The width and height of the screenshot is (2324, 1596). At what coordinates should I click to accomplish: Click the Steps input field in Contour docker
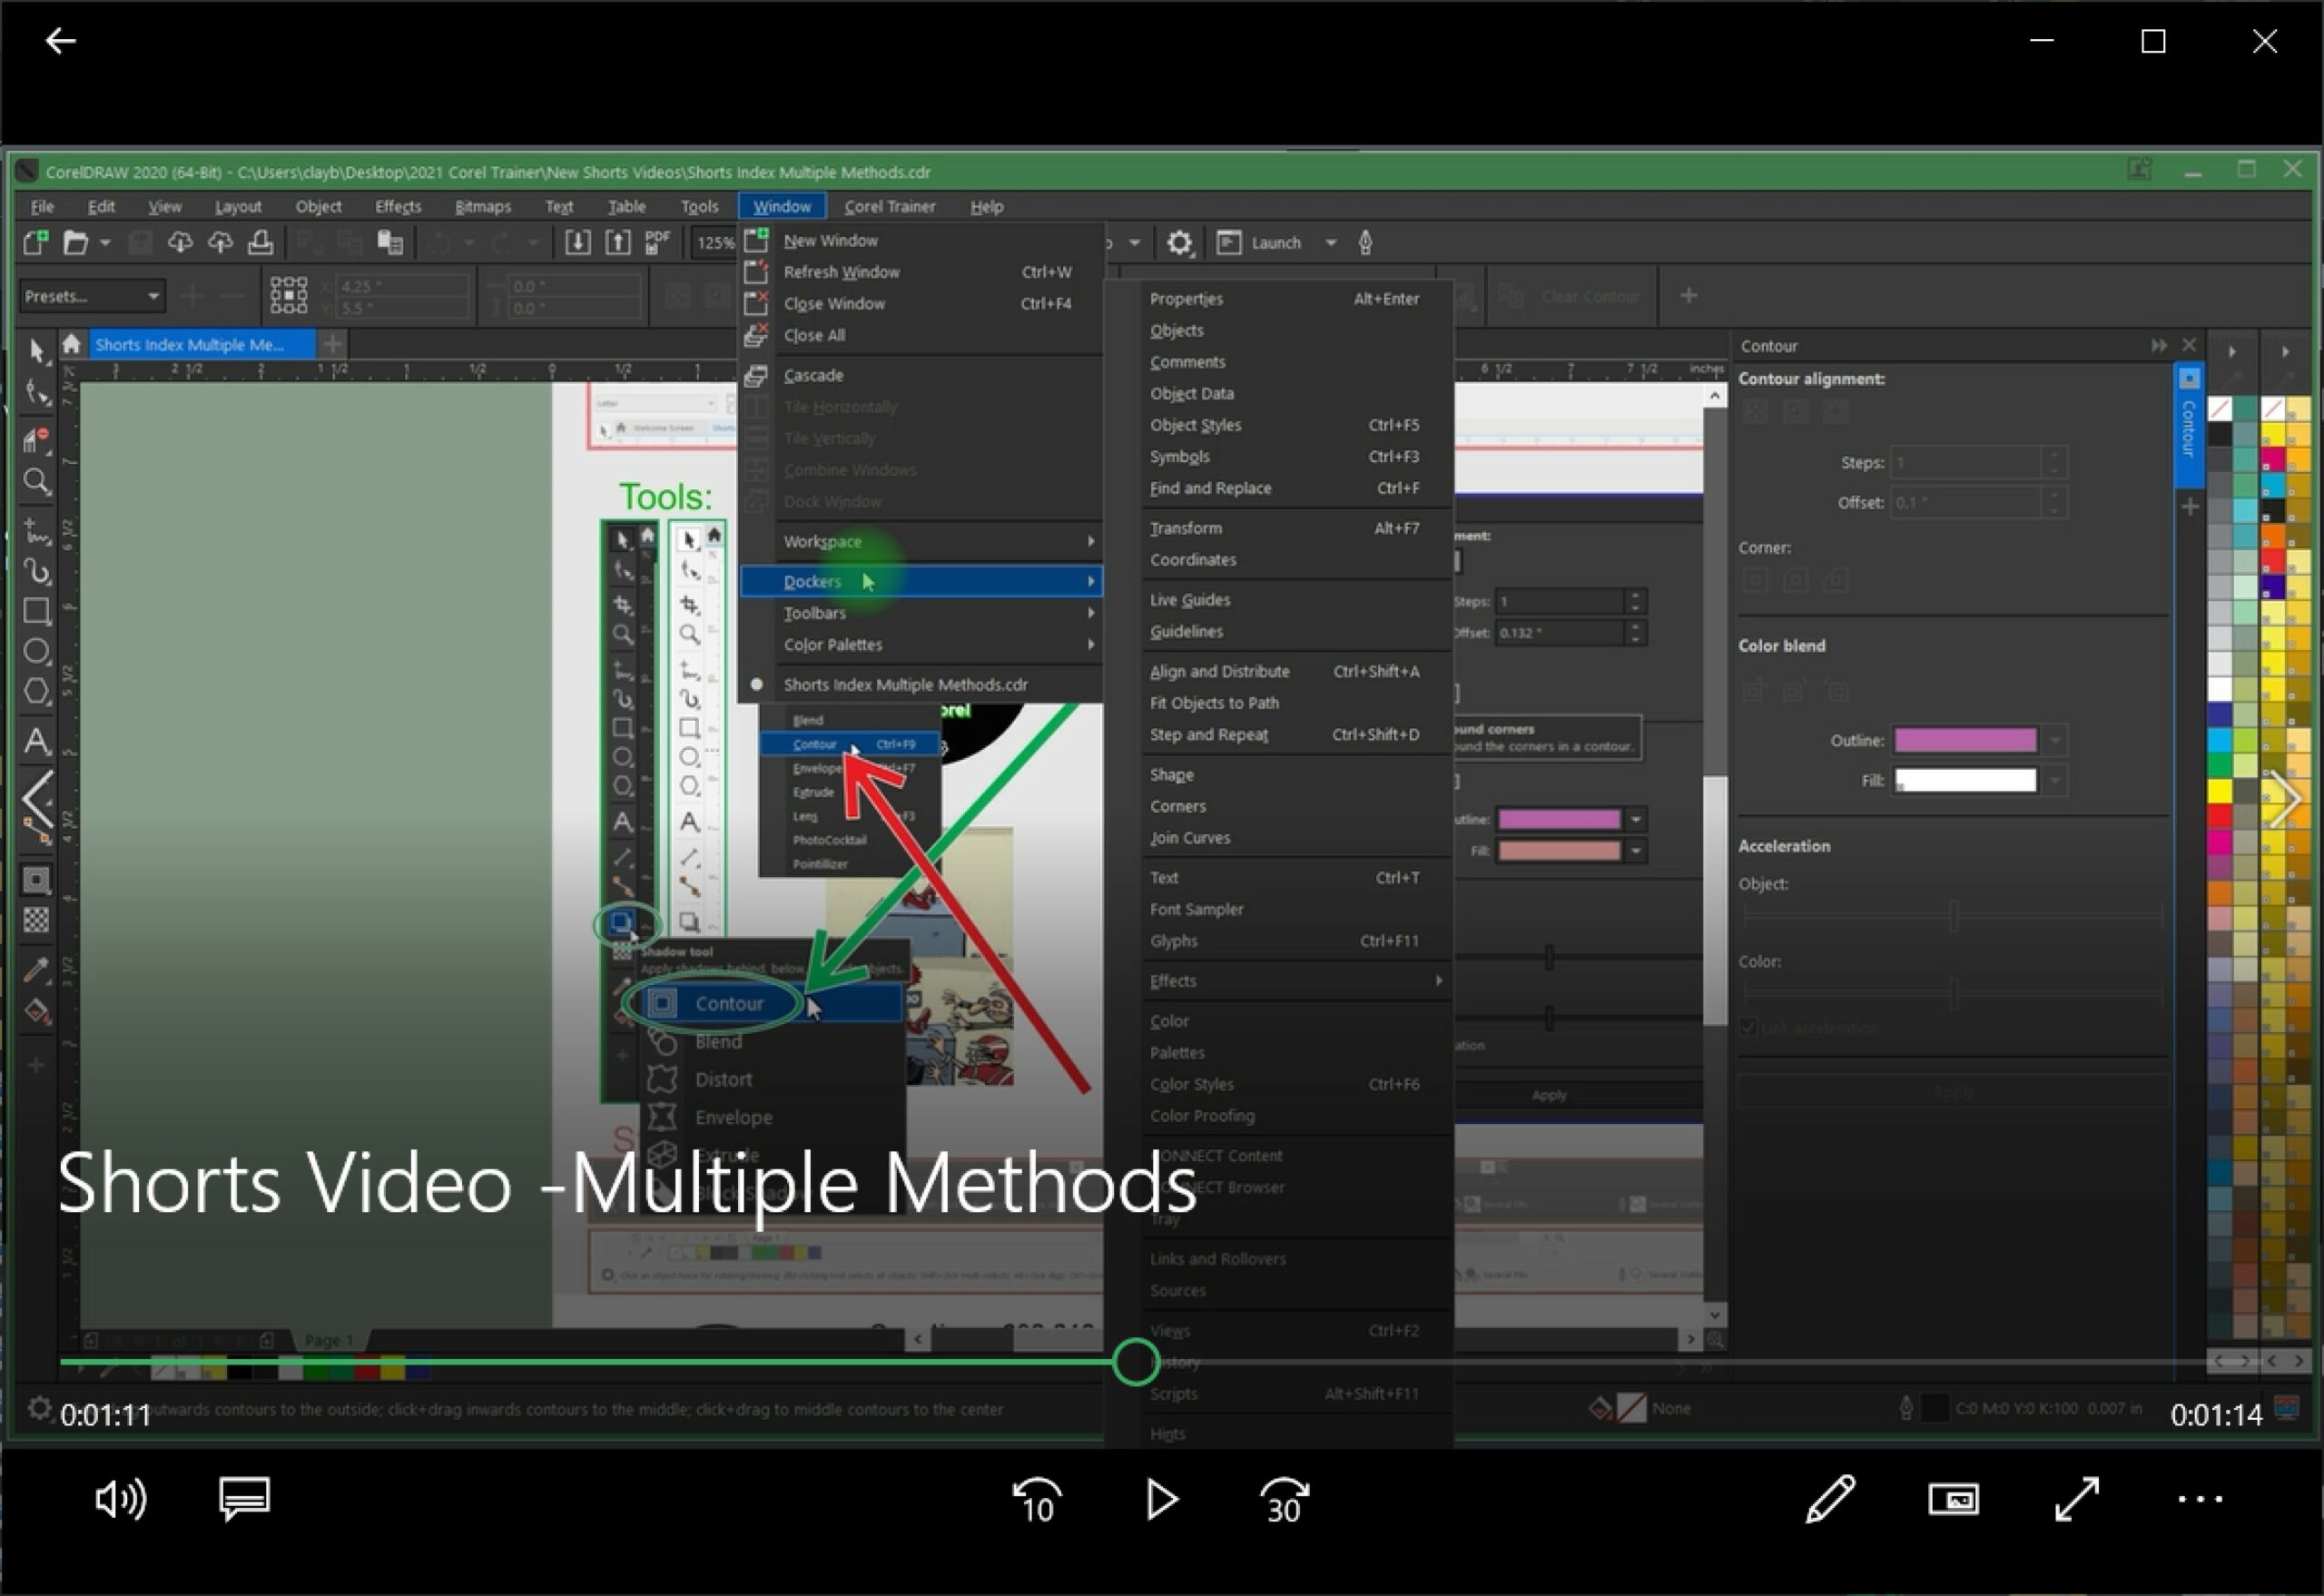(x=1967, y=463)
